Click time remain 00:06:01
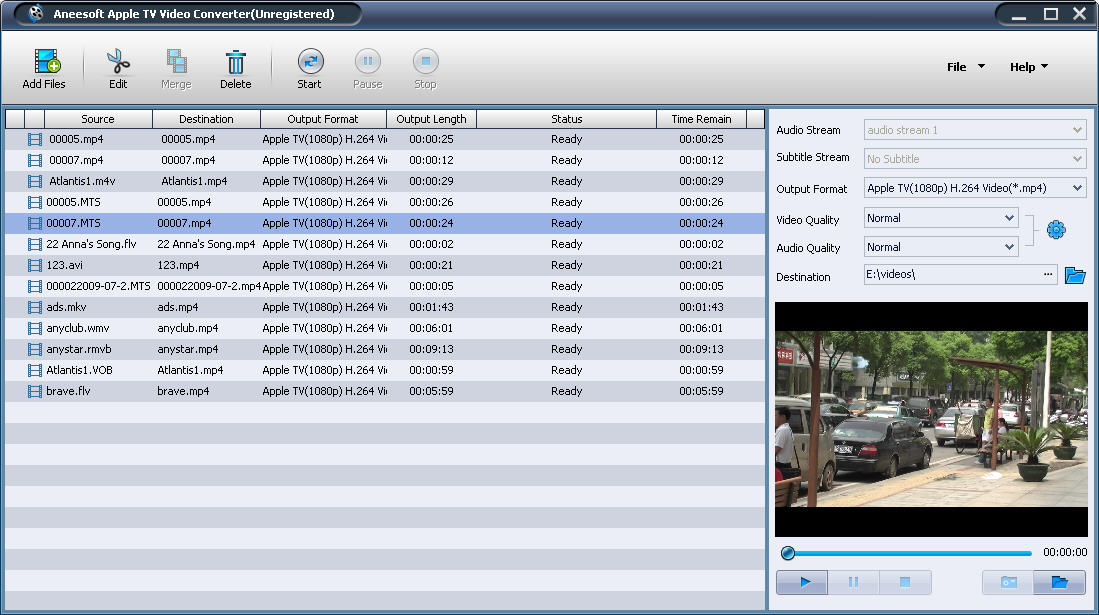Image resolution: width=1099 pixels, height=615 pixels. coord(701,329)
